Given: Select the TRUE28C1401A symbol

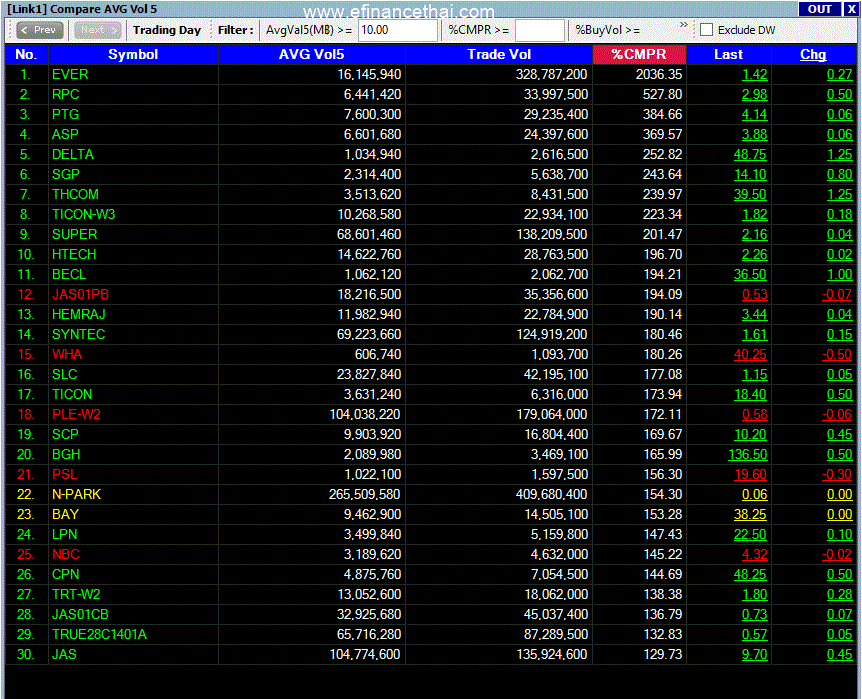Looking at the screenshot, I should (x=99, y=635).
